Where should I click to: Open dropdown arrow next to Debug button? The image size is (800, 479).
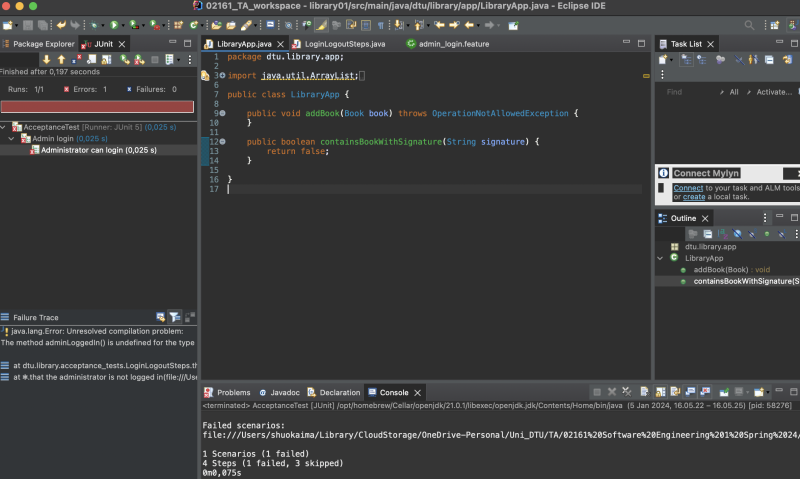(102, 26)
